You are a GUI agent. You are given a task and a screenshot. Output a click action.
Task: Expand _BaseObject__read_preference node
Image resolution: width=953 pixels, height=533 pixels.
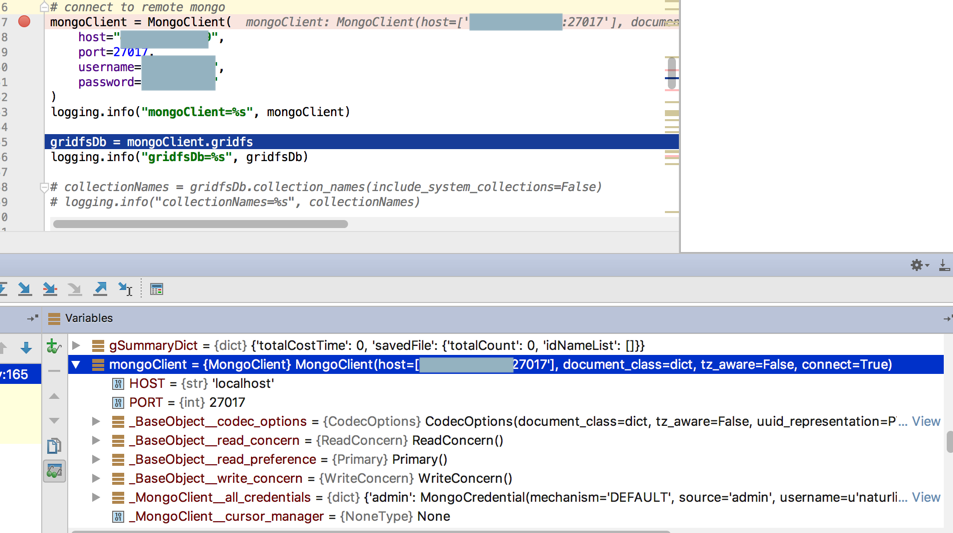[96, 459]
